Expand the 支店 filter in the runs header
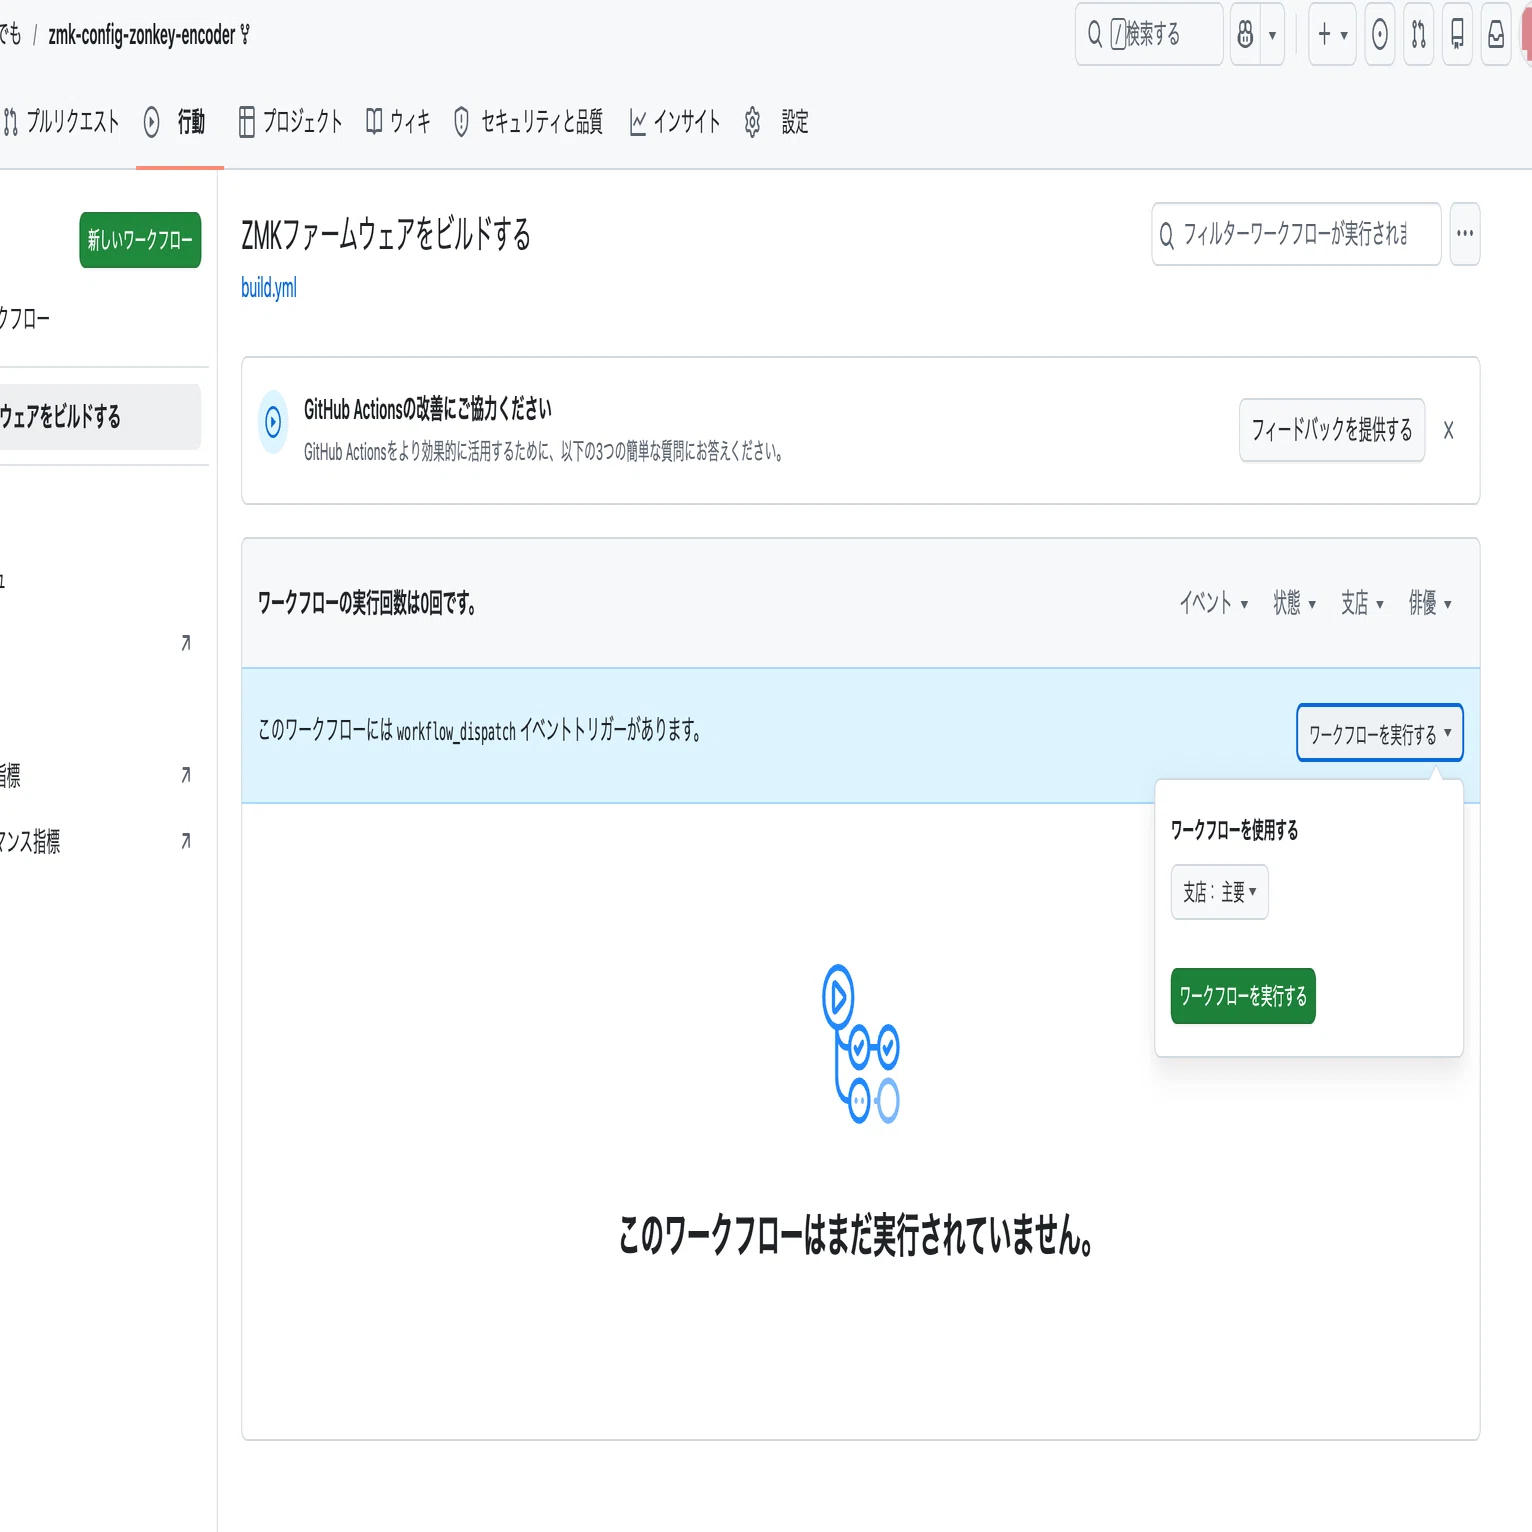 point(1362,603)
